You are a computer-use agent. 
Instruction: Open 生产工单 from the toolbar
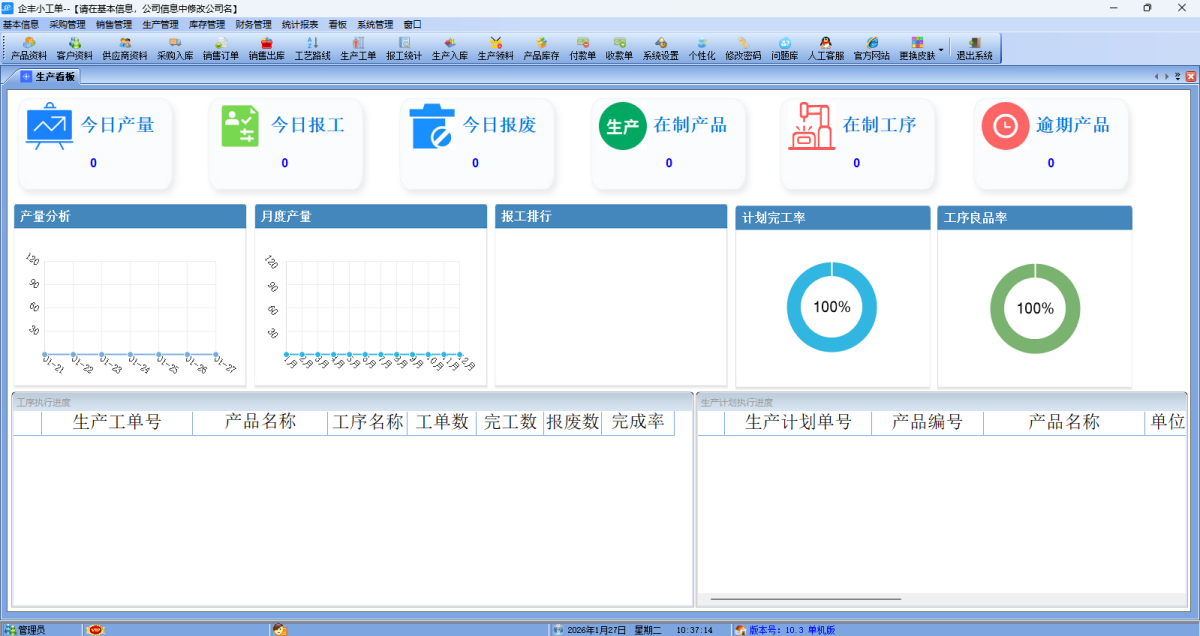pos(358,48)
